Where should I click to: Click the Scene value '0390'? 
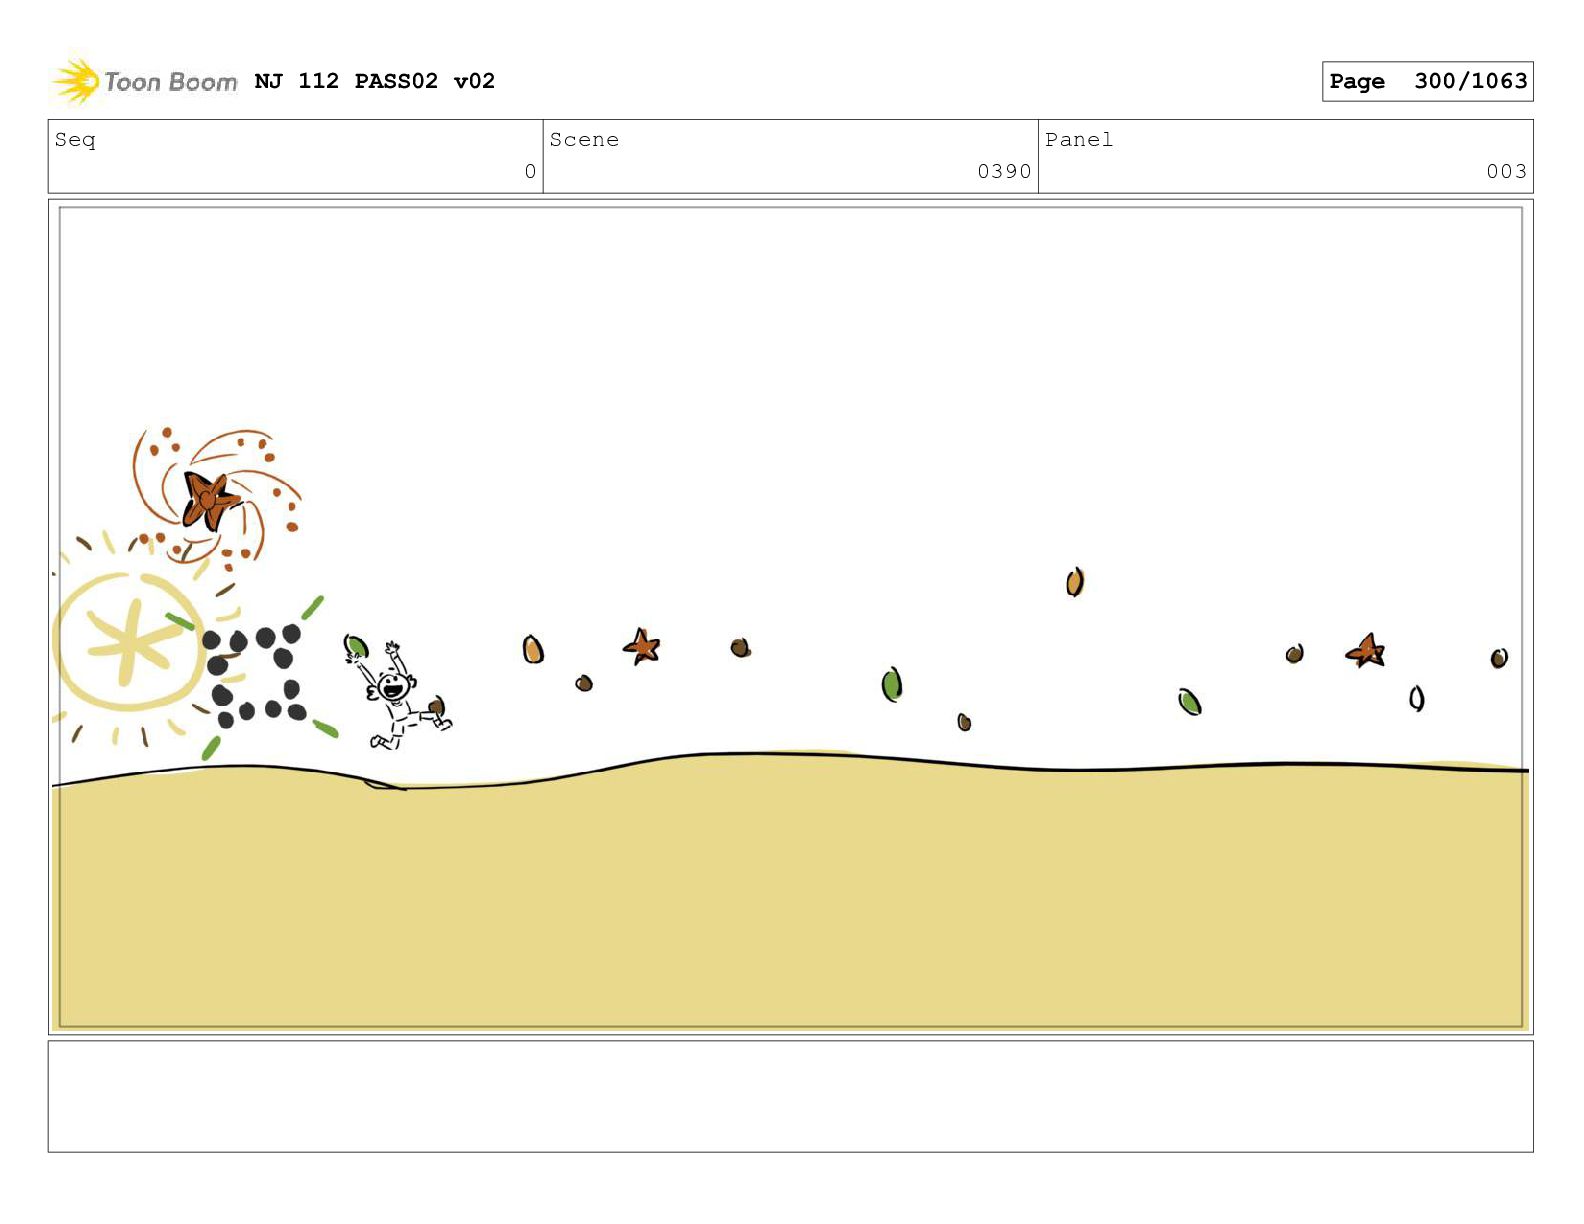(x=1004, y=171)
